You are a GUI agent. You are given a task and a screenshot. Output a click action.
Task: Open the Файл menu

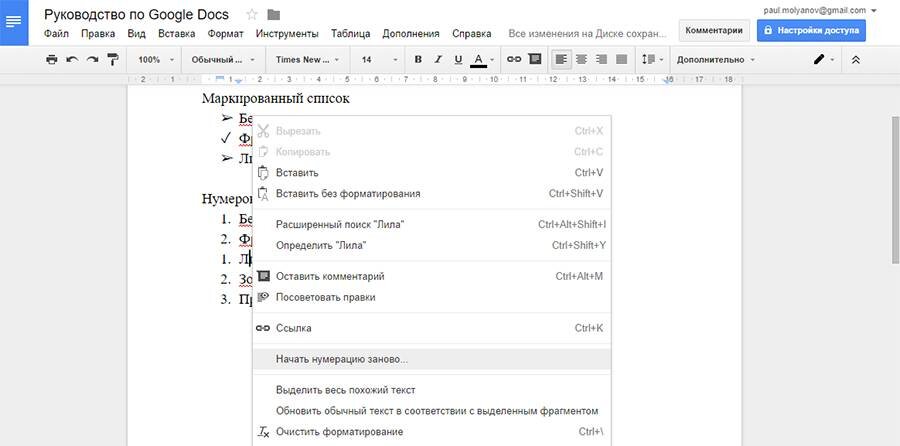click(56, 34)
